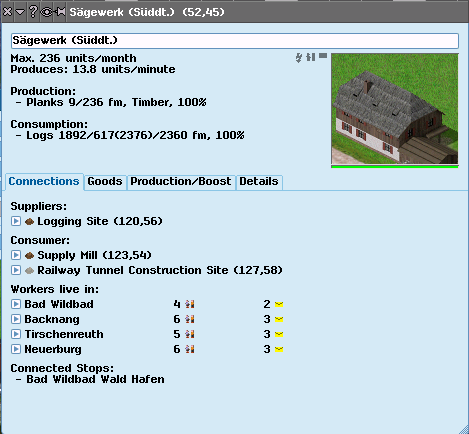Go to Bad Wildbad town arrow button

[x=16, y=304]
